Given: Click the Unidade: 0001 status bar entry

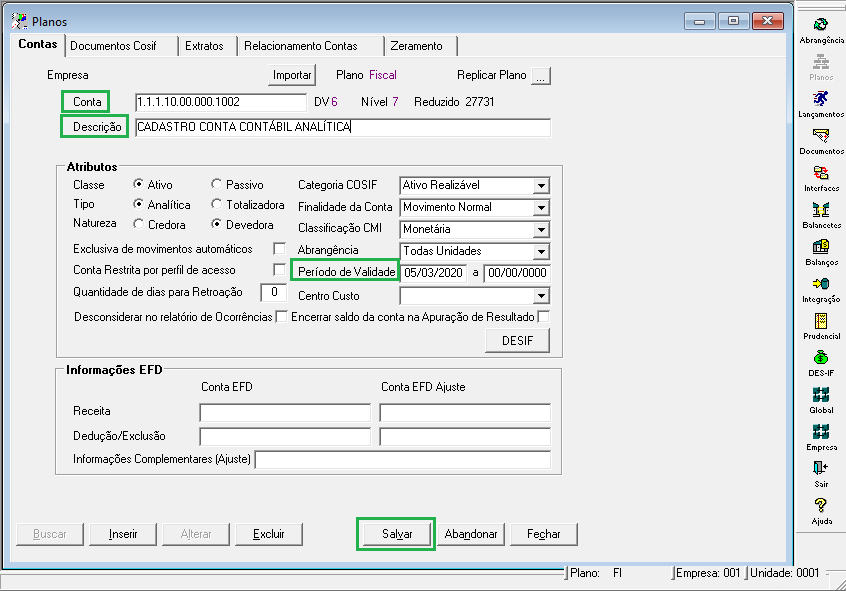Looking at the screenshot, I should [x=784, y=573].
